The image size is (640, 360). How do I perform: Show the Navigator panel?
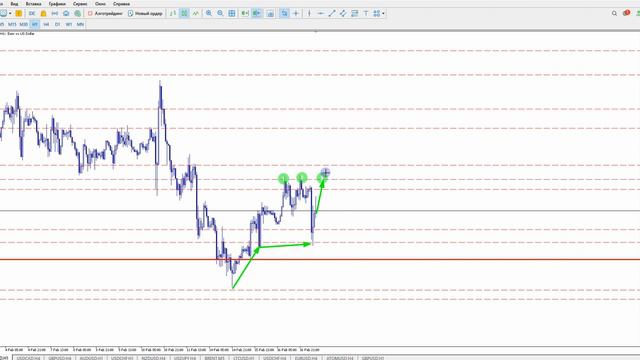coord(55,13)
